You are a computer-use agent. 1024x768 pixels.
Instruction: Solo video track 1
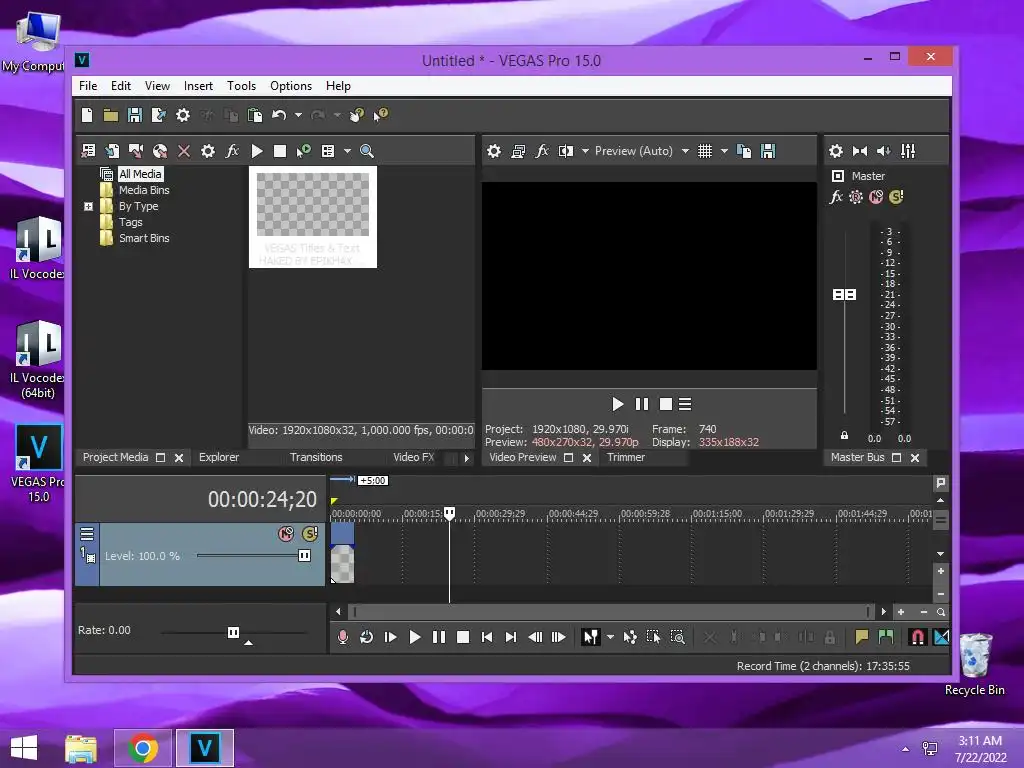310,534
